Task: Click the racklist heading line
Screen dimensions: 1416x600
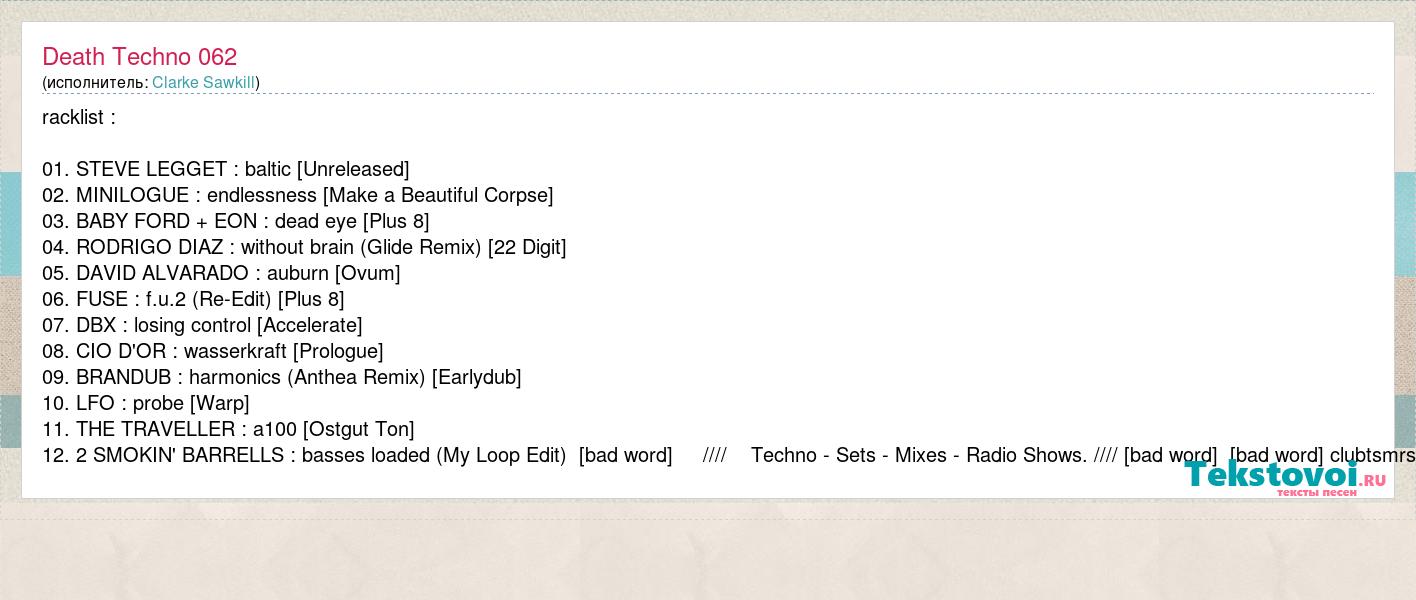Action: 79,117
